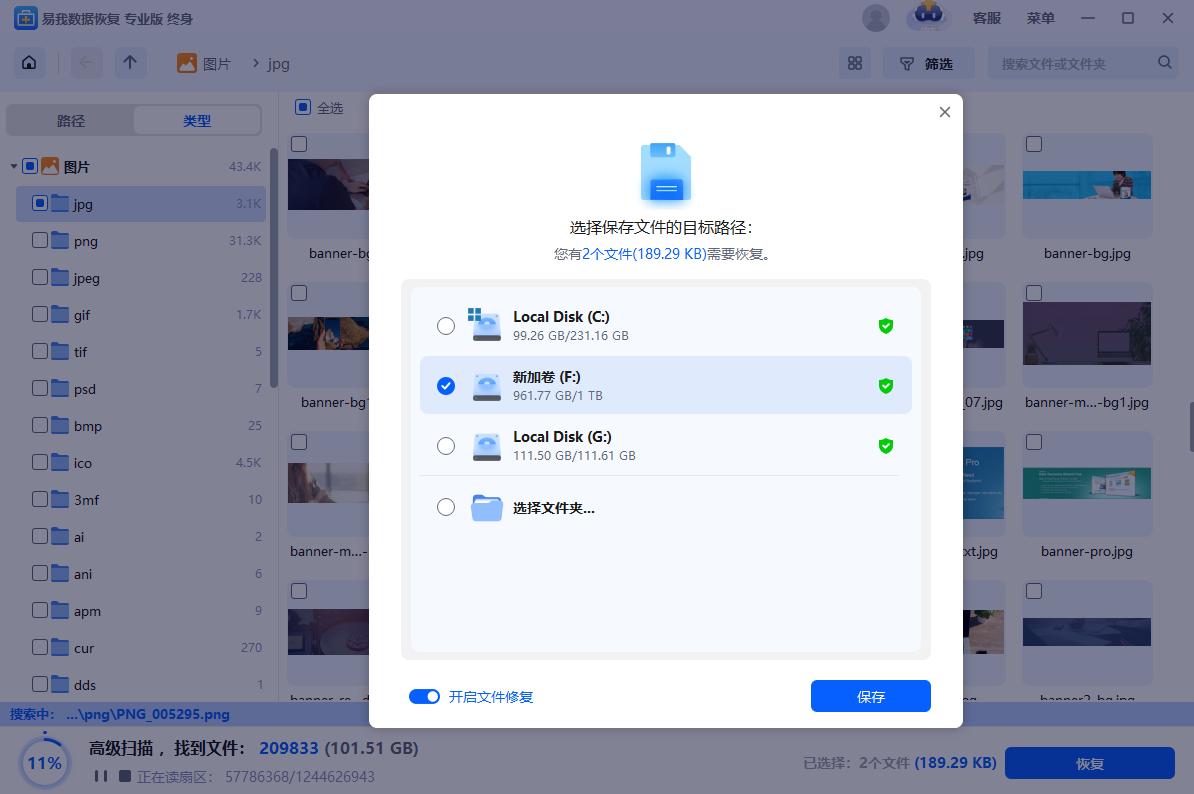Open the 菜单 menu
This screenshot has height=794, width=1194.
(1040, 18)
